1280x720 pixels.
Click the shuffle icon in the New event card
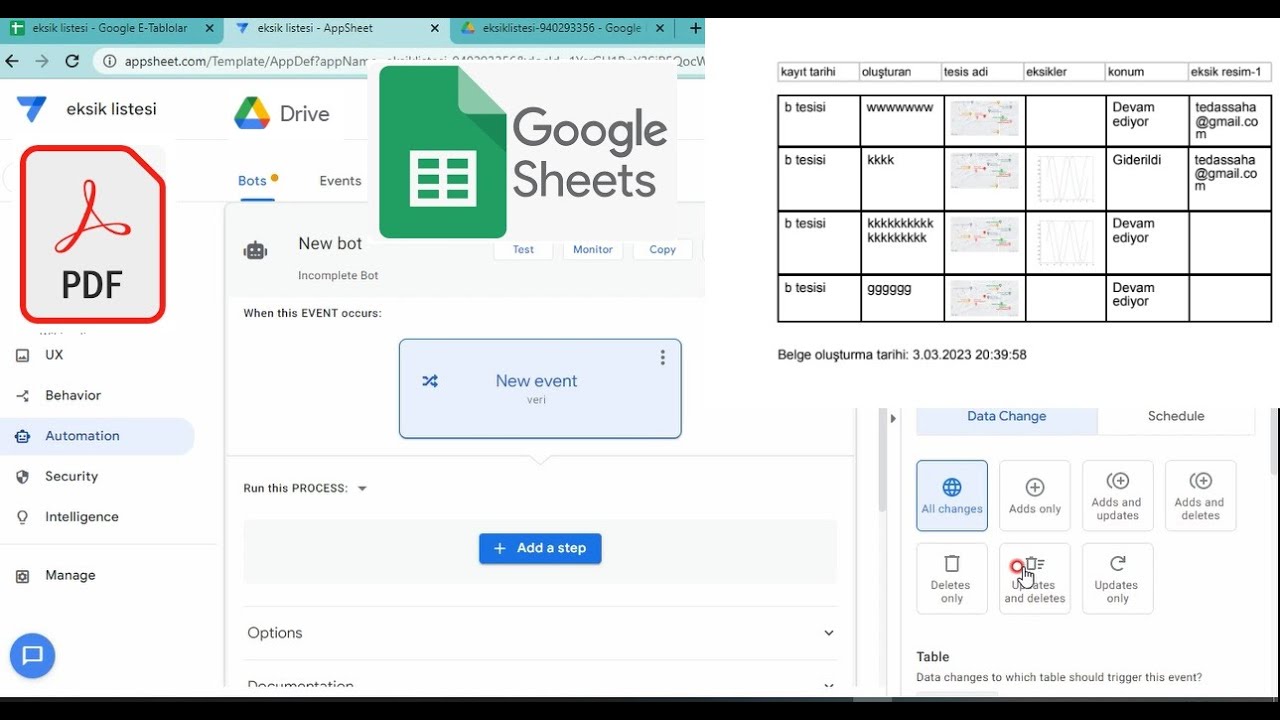430,381
